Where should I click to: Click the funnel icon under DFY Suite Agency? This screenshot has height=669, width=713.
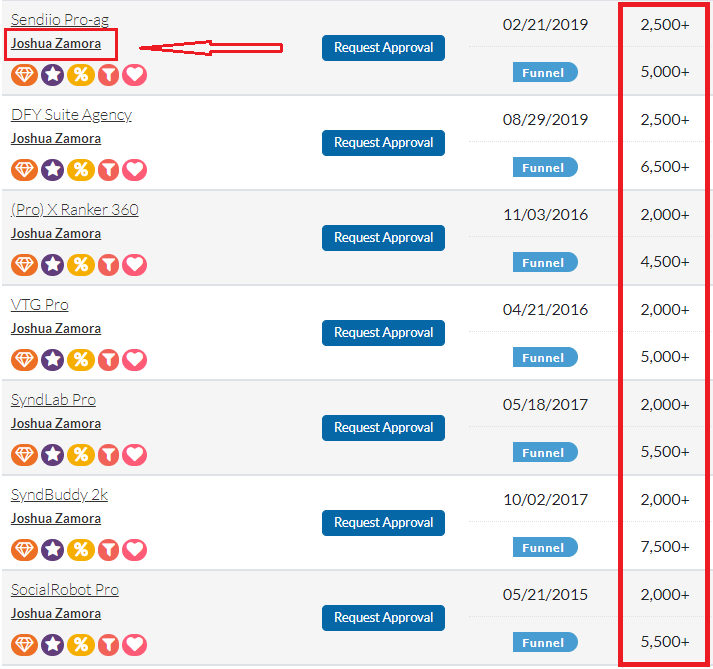pos(108,170)
